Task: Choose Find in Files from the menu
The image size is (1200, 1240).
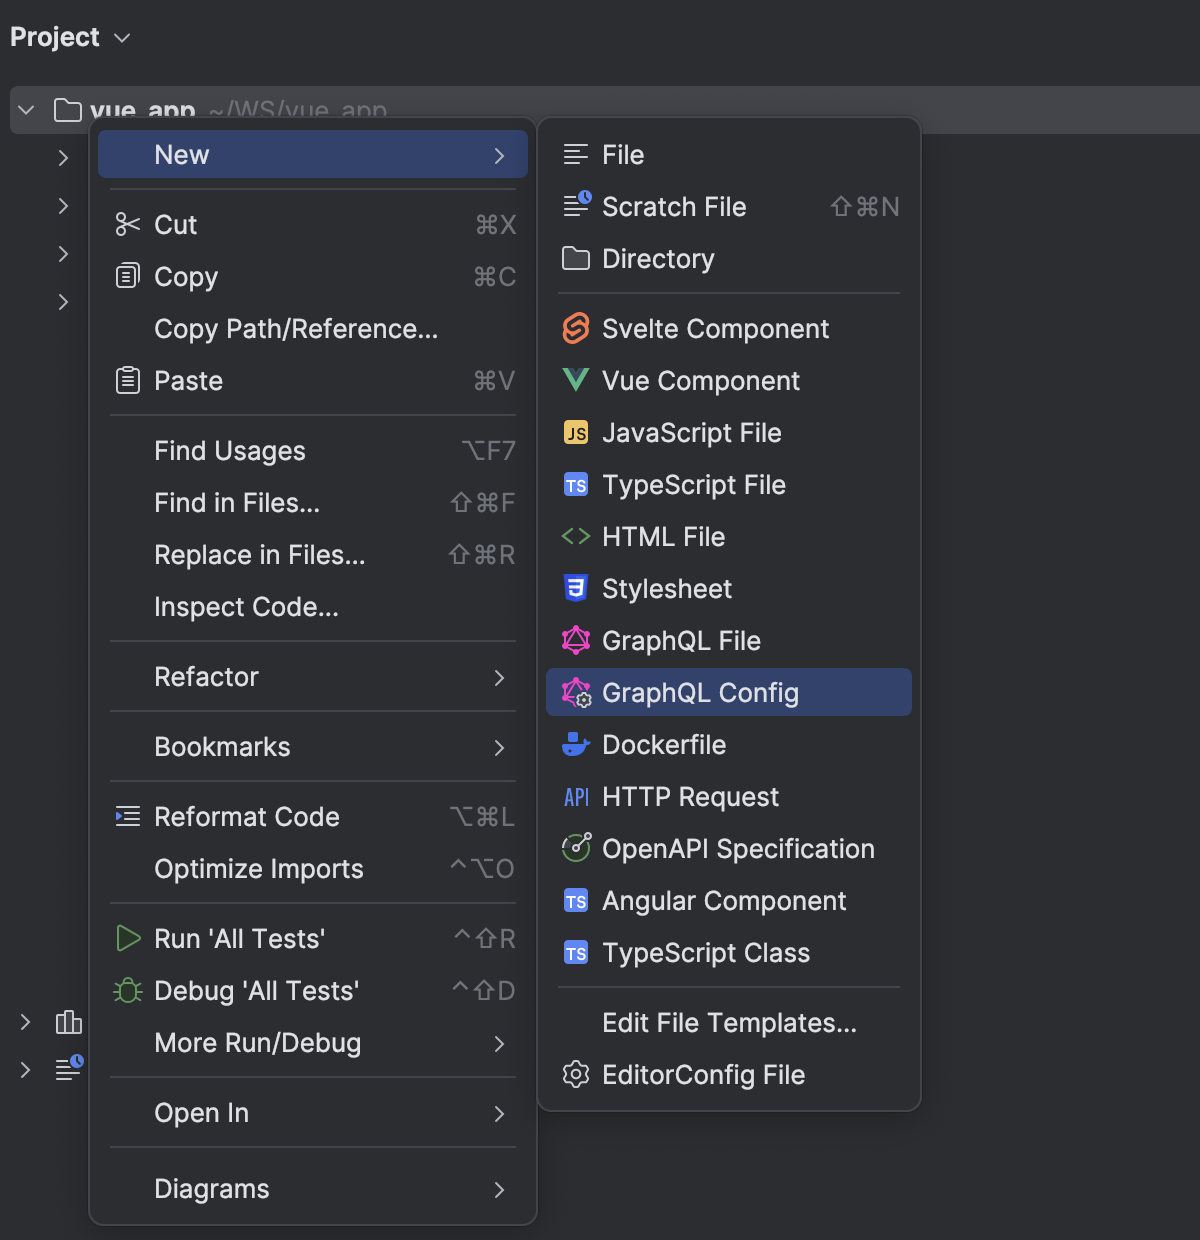Action: (x=237, y=503)
